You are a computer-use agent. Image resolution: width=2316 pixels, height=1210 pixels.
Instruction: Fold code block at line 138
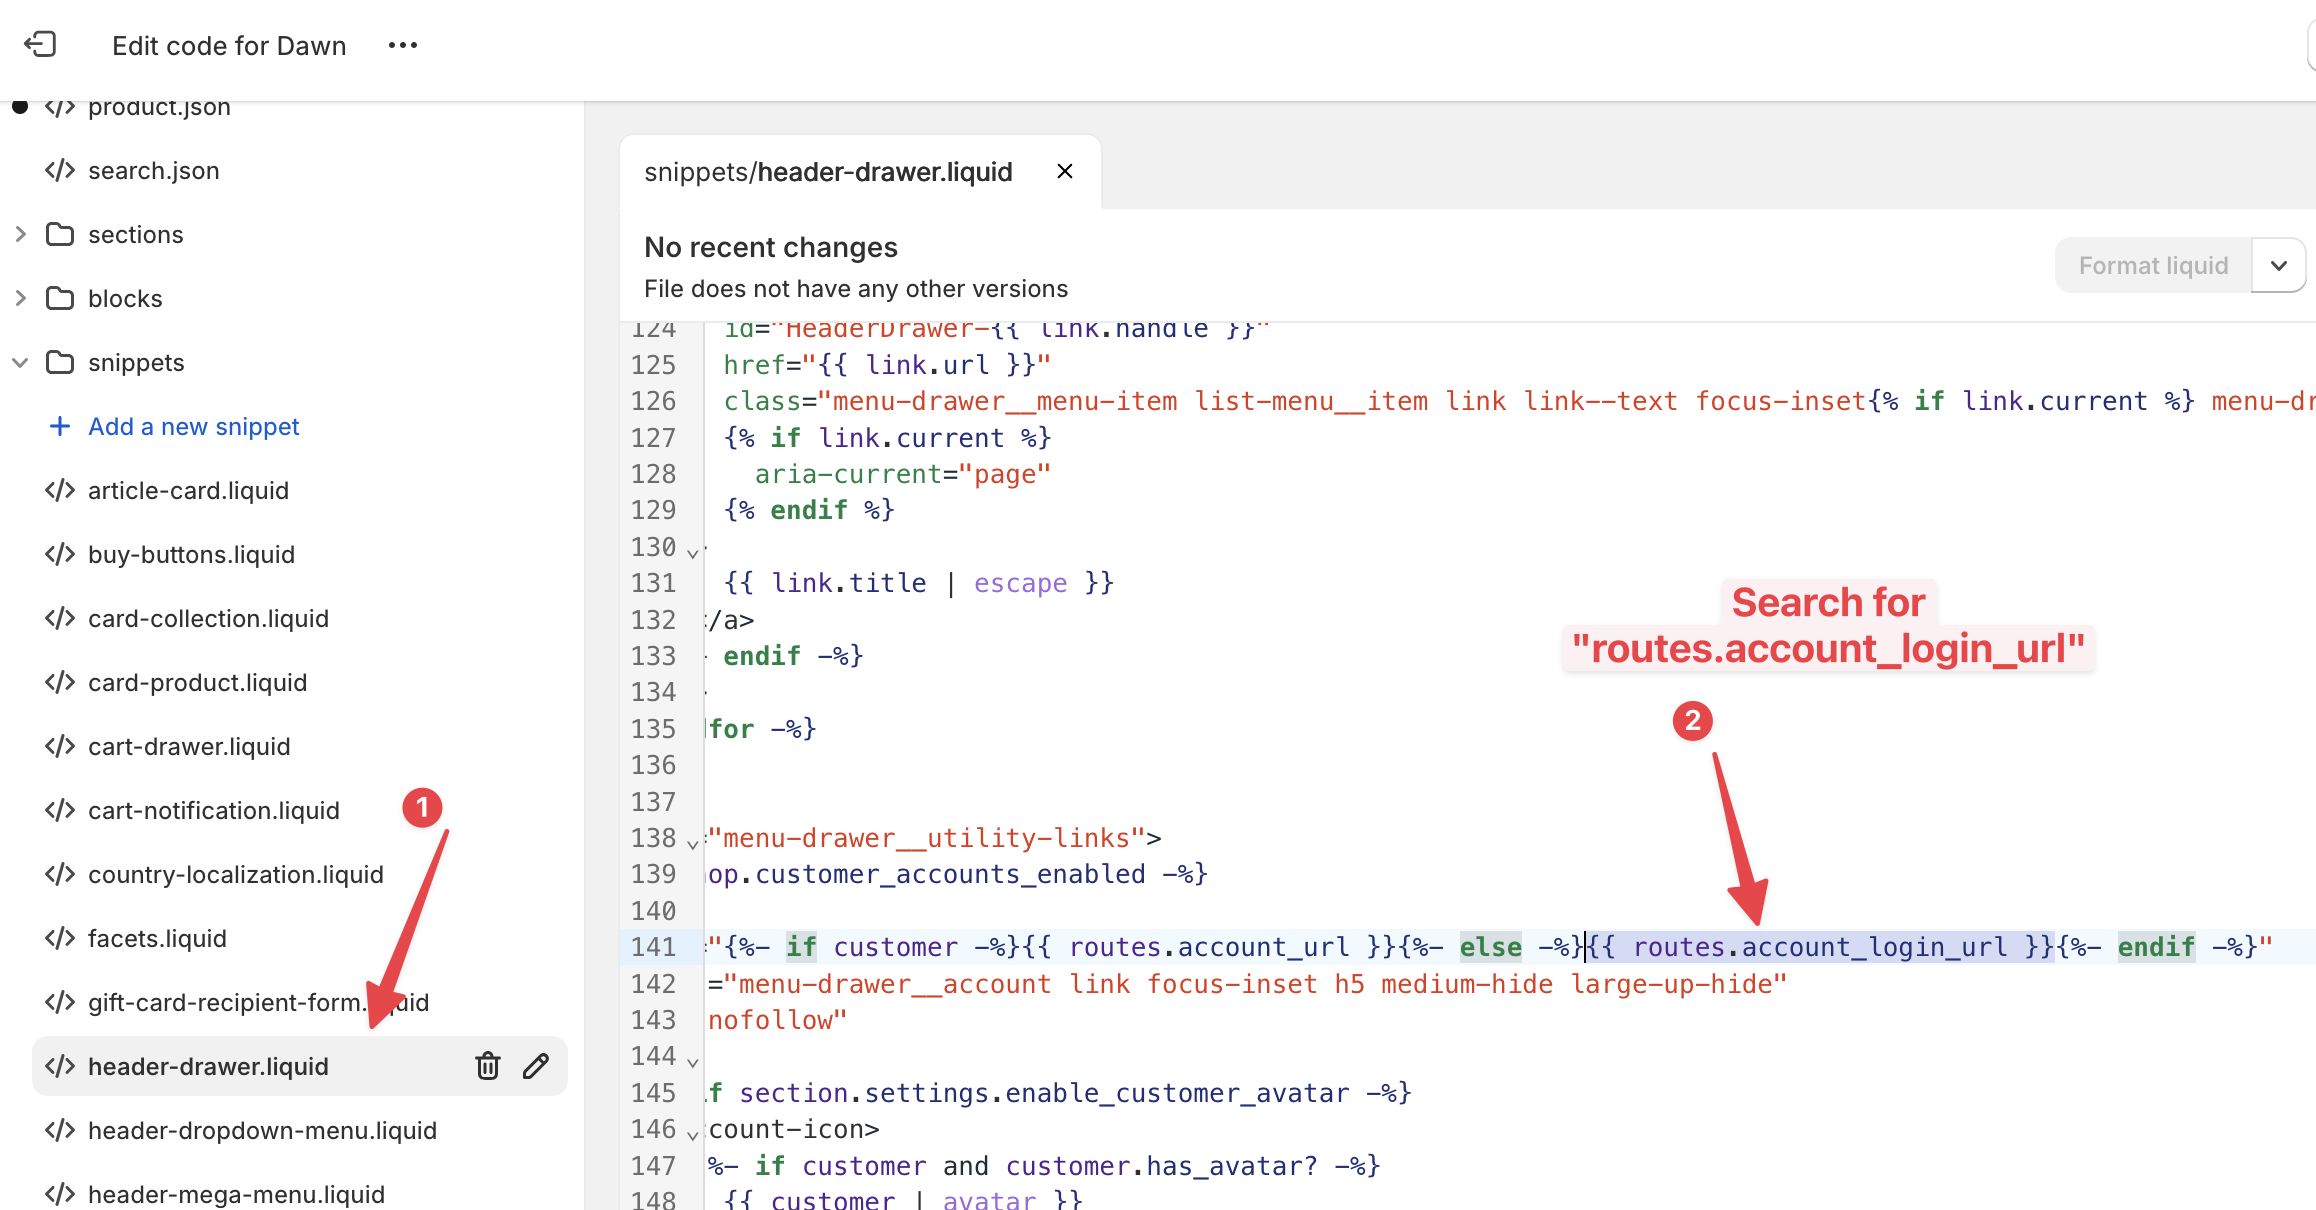pyautogui.click(x=692, y=844)
